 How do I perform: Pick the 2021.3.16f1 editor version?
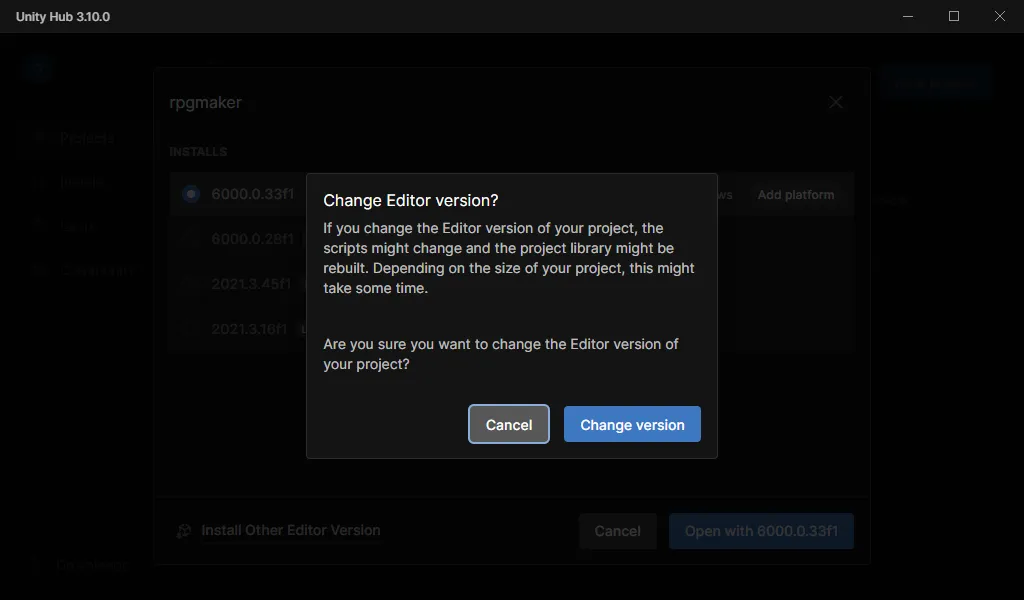click(249, 328)
